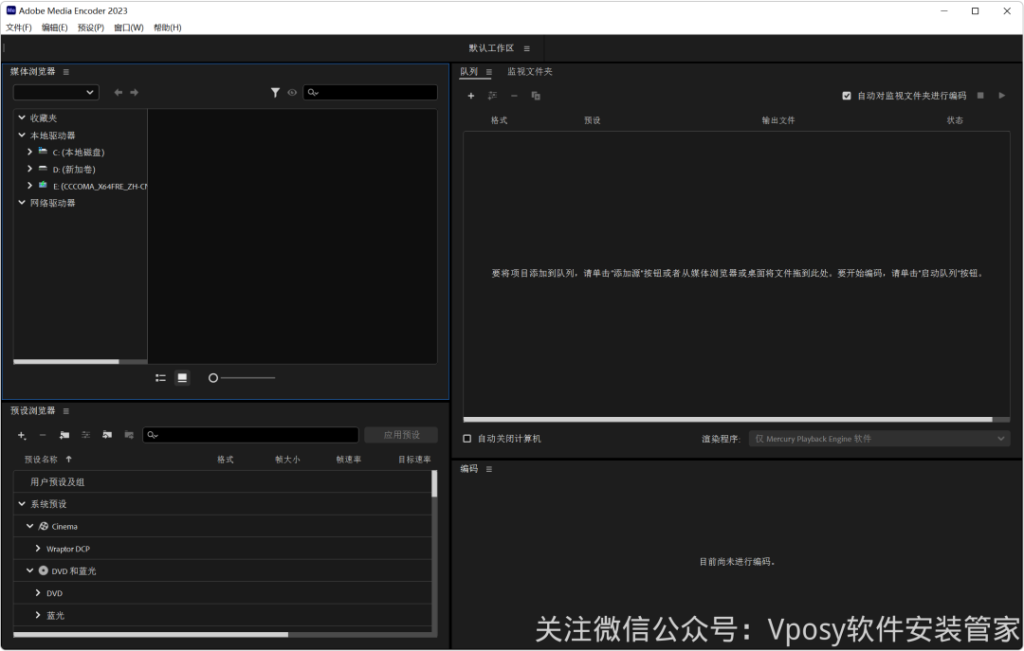Select the 用户预设及组 row
The image size is (1024, 651).
tap(222, 482)
